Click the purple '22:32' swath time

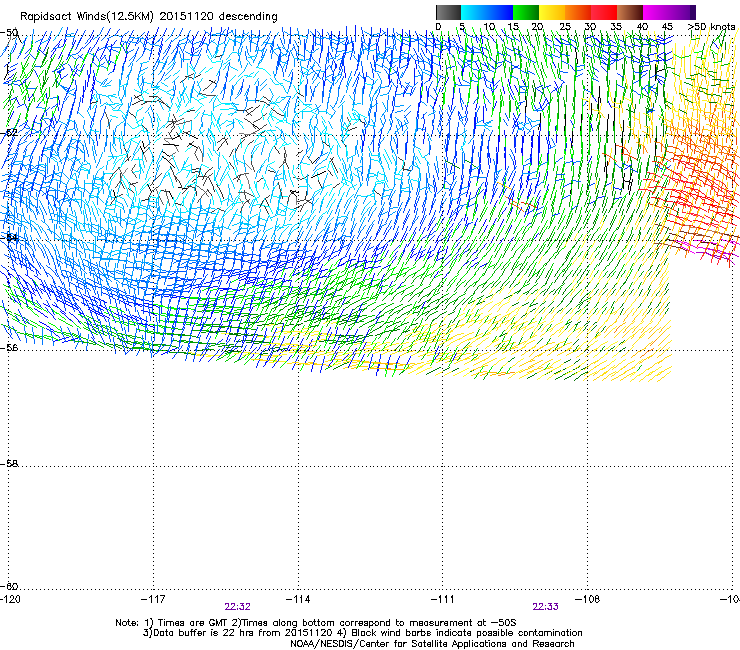[x=237, y=607]
